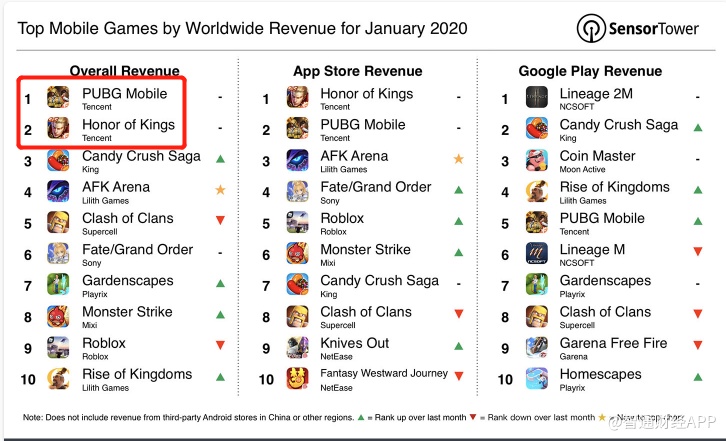Click gold star beside AFK Arena in App Store column
This screenshot has height=441, width=726.
458,159
